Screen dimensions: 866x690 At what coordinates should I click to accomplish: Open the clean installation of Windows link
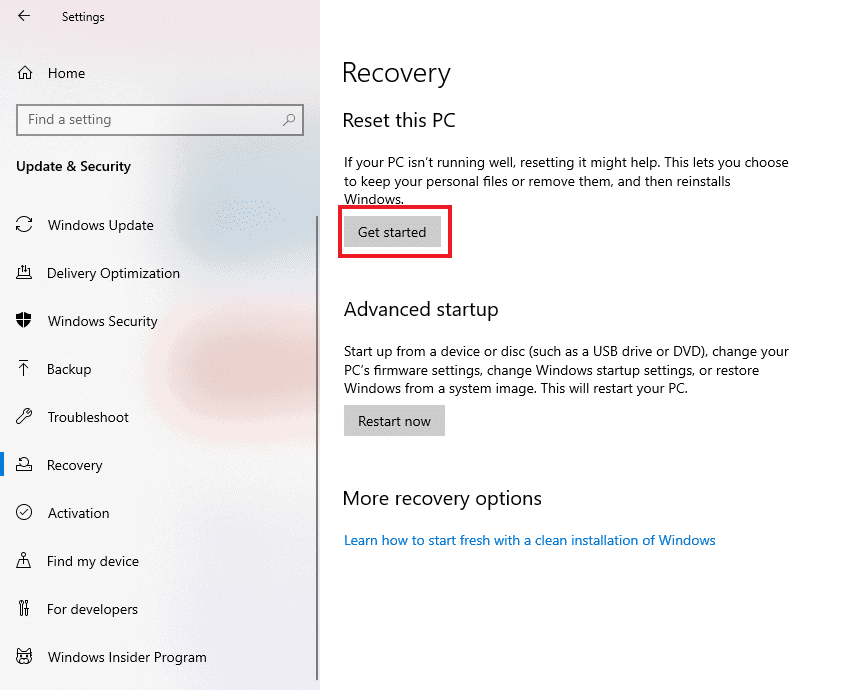pyautogui.click(x=529, y=540)
